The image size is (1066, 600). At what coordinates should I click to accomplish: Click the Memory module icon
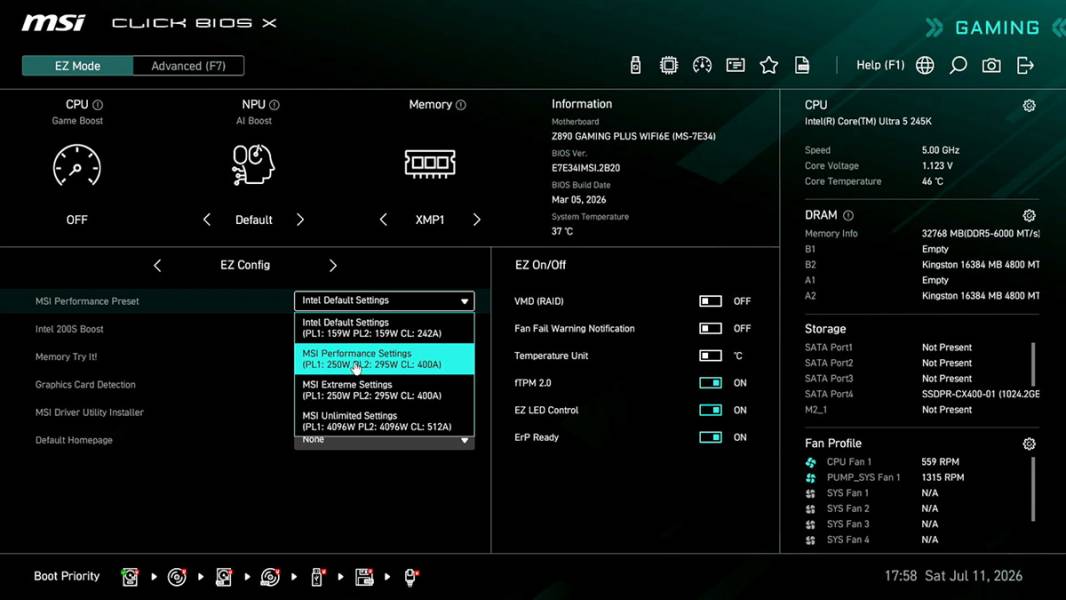430,163
